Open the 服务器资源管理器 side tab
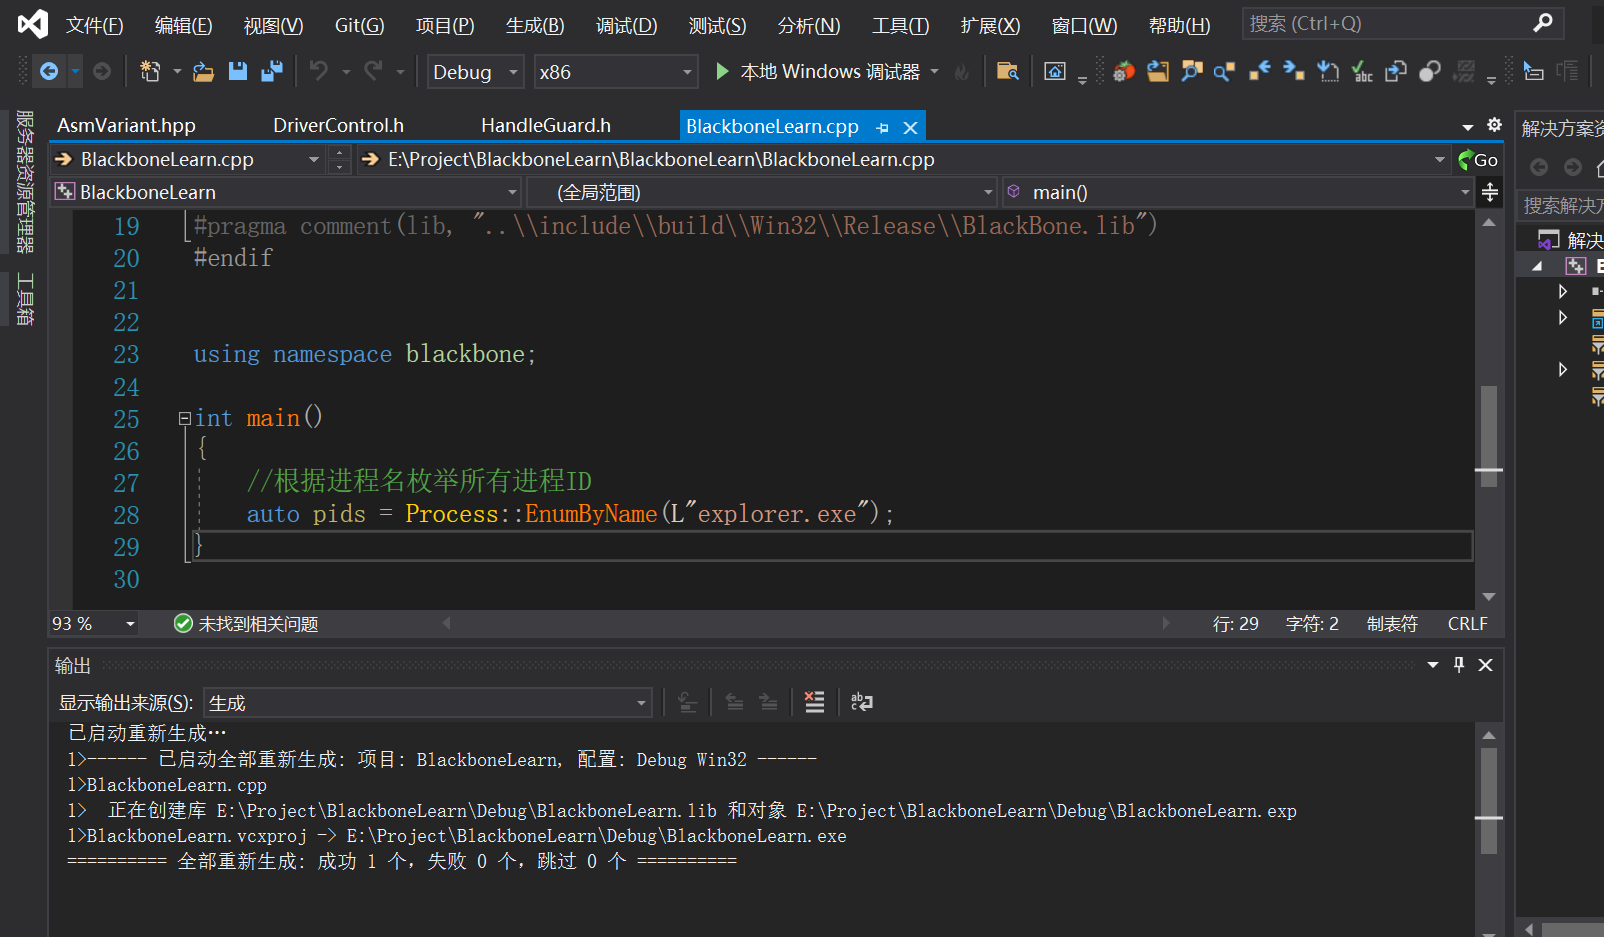Viewport: 1604px width, 937px height. (25, 181)
